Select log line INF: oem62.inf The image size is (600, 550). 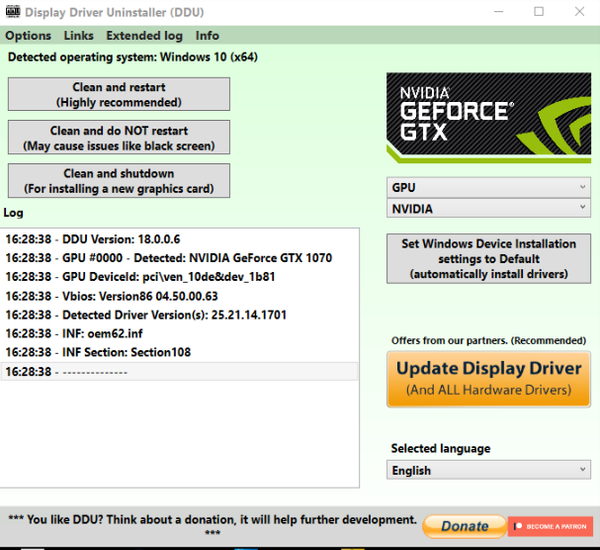[179, 333]
